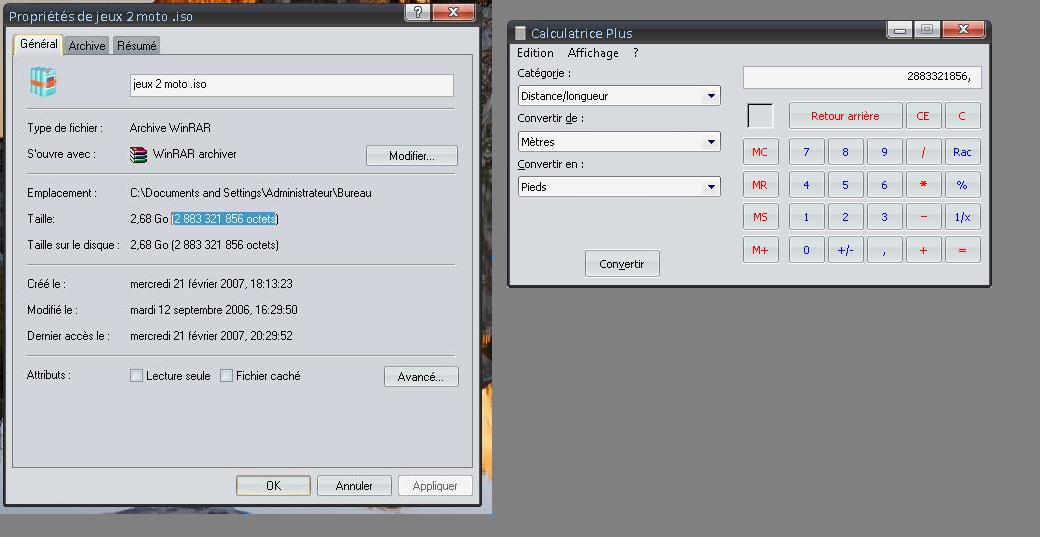Screen dimensions: 1040x537
Task: Click the digit 5 key
Action: 846,185
